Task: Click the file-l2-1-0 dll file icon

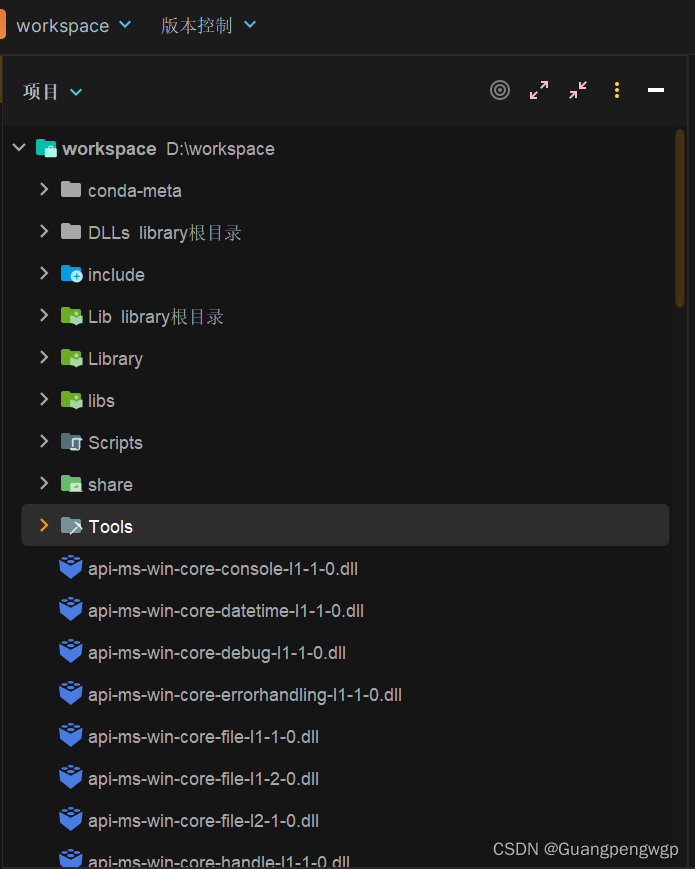Action: pyautogui.click(x=70, y=820)
